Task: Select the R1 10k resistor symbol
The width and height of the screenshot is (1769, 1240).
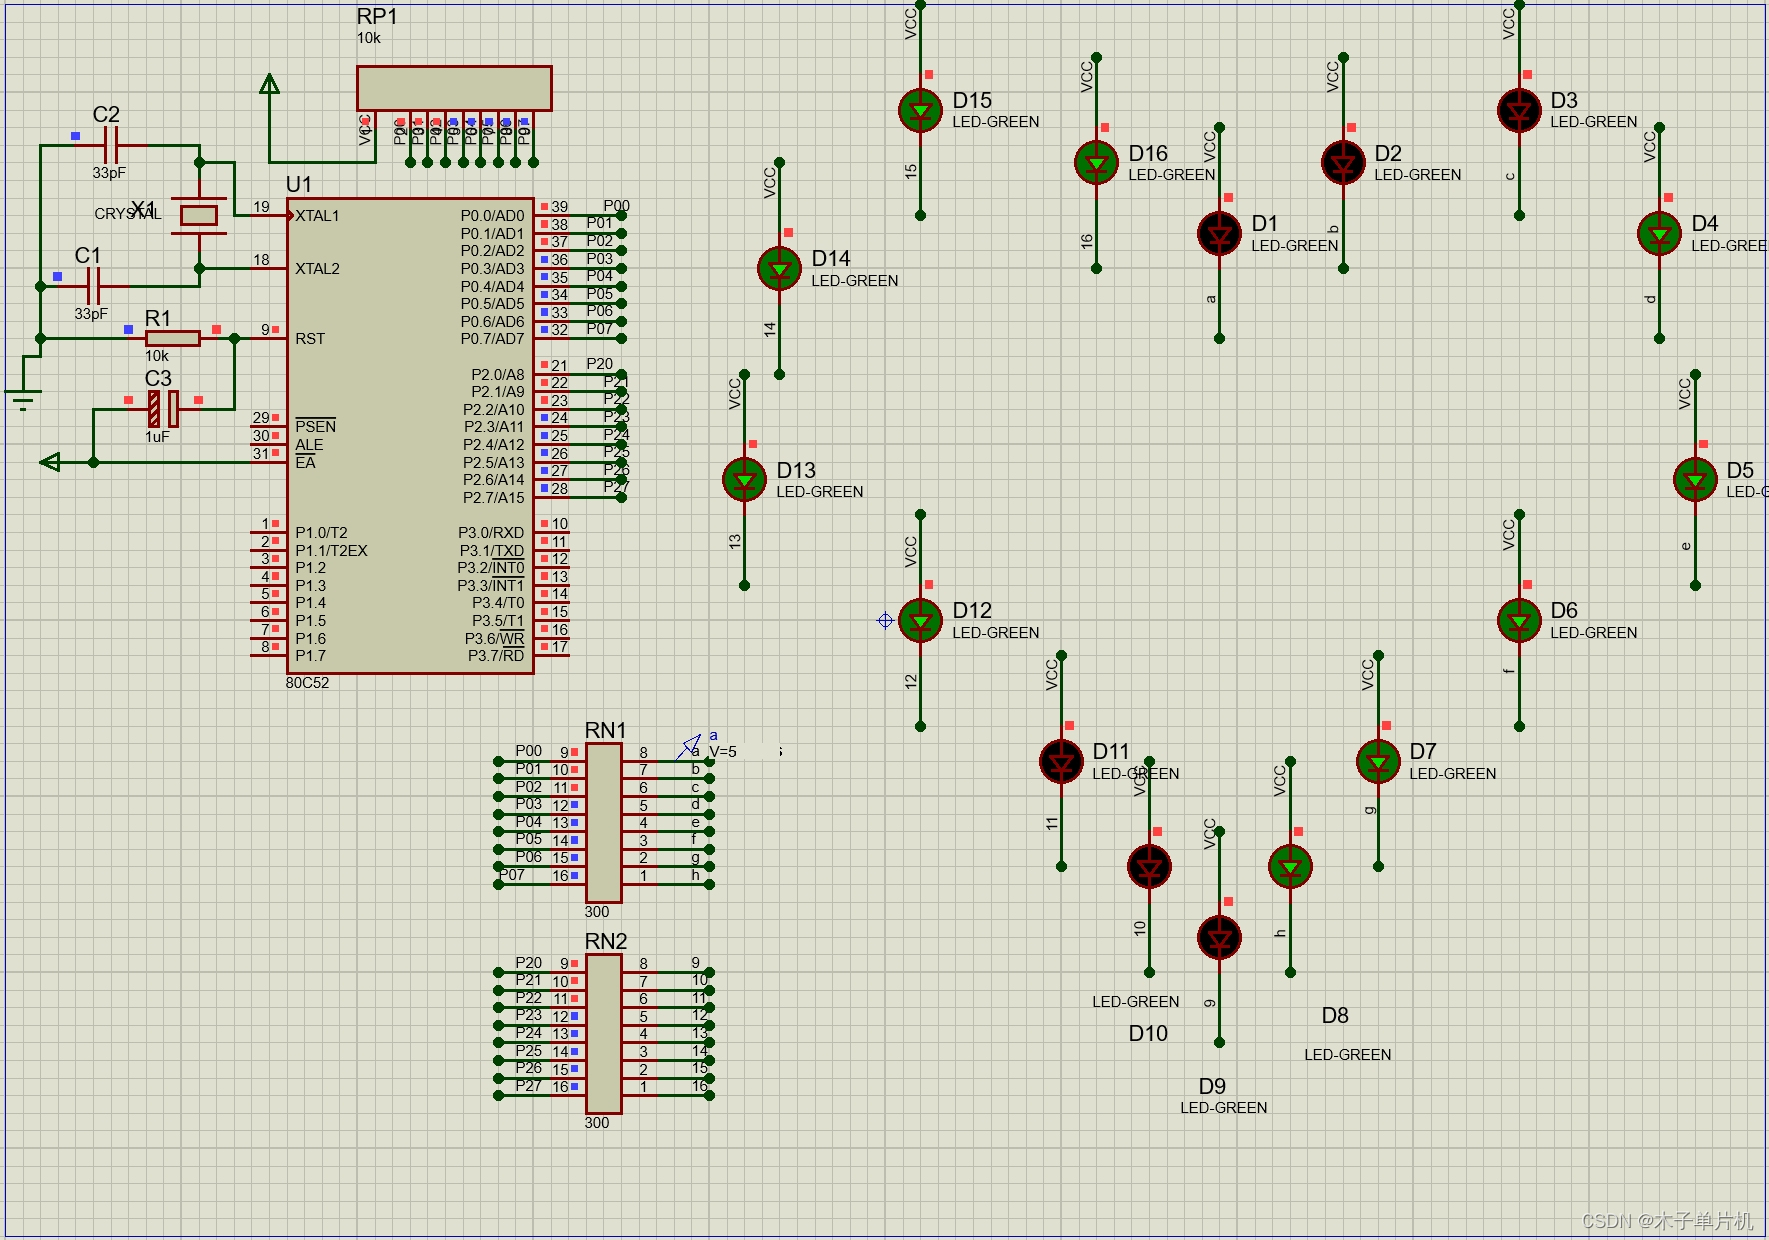Action: click(172, 339)
